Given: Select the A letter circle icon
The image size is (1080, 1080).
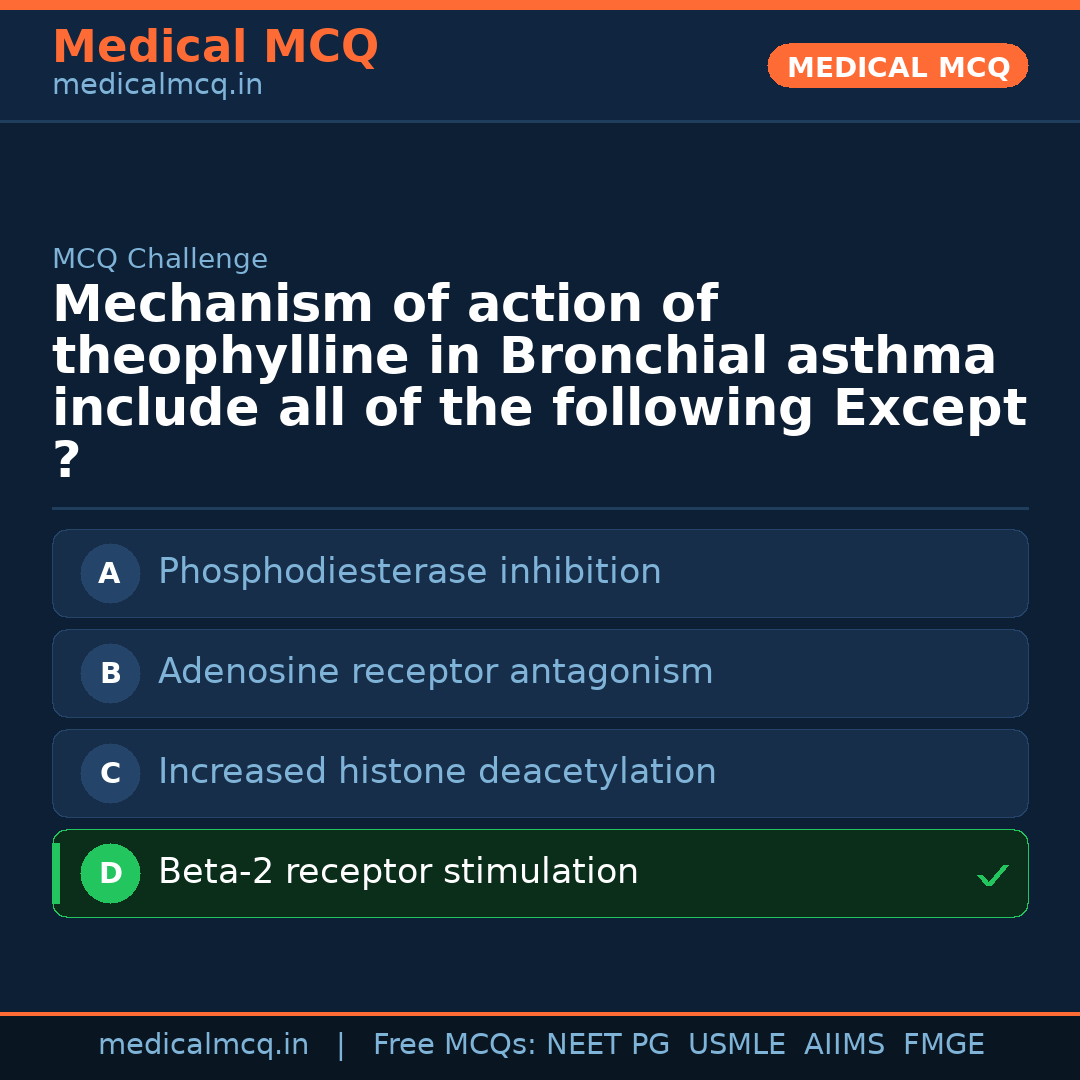Looking at the screenshot, I should [110, 574].
